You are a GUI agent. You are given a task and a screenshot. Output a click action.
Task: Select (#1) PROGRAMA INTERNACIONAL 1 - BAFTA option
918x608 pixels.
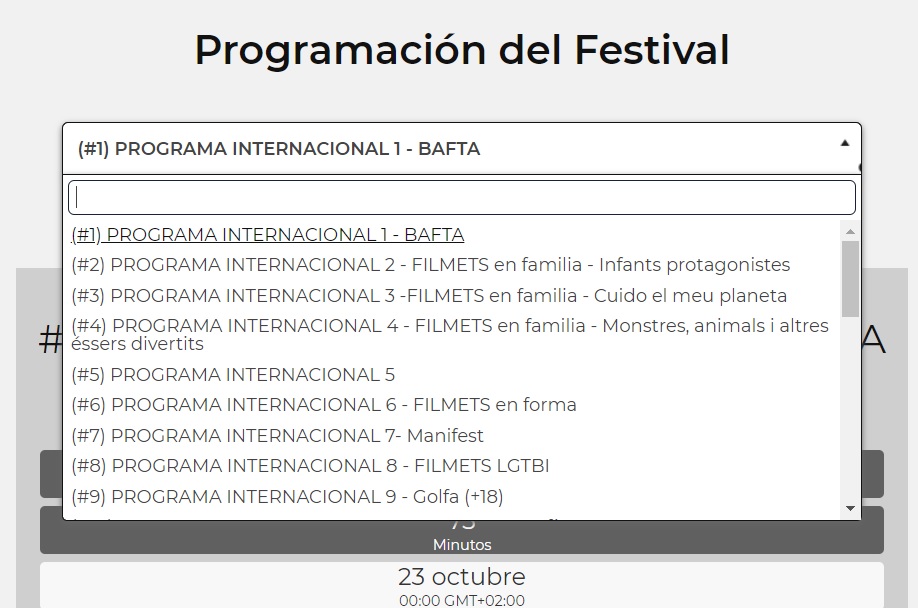[x=268, y=235]
